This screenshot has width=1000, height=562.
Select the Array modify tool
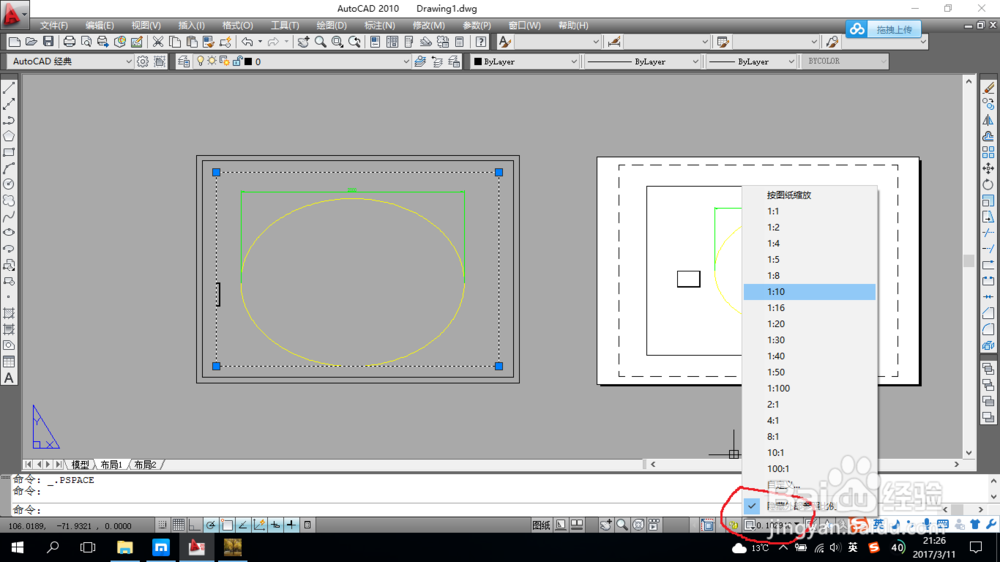(x=988, y=152)
